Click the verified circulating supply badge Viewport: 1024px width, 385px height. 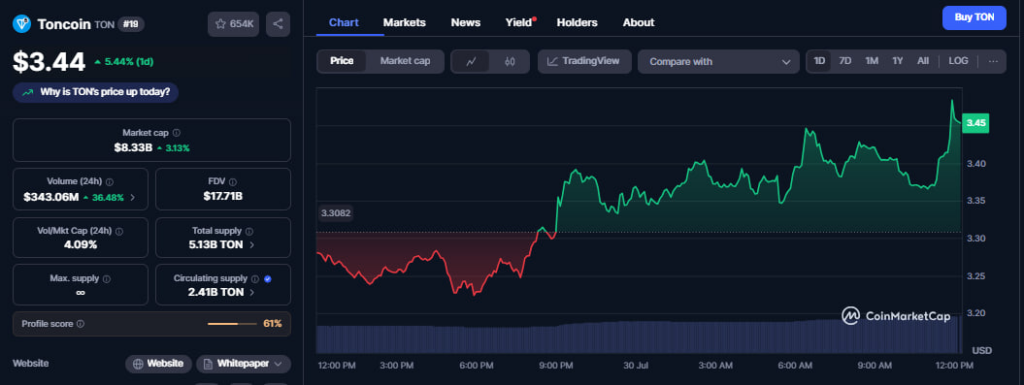click(x=268, y=279)
